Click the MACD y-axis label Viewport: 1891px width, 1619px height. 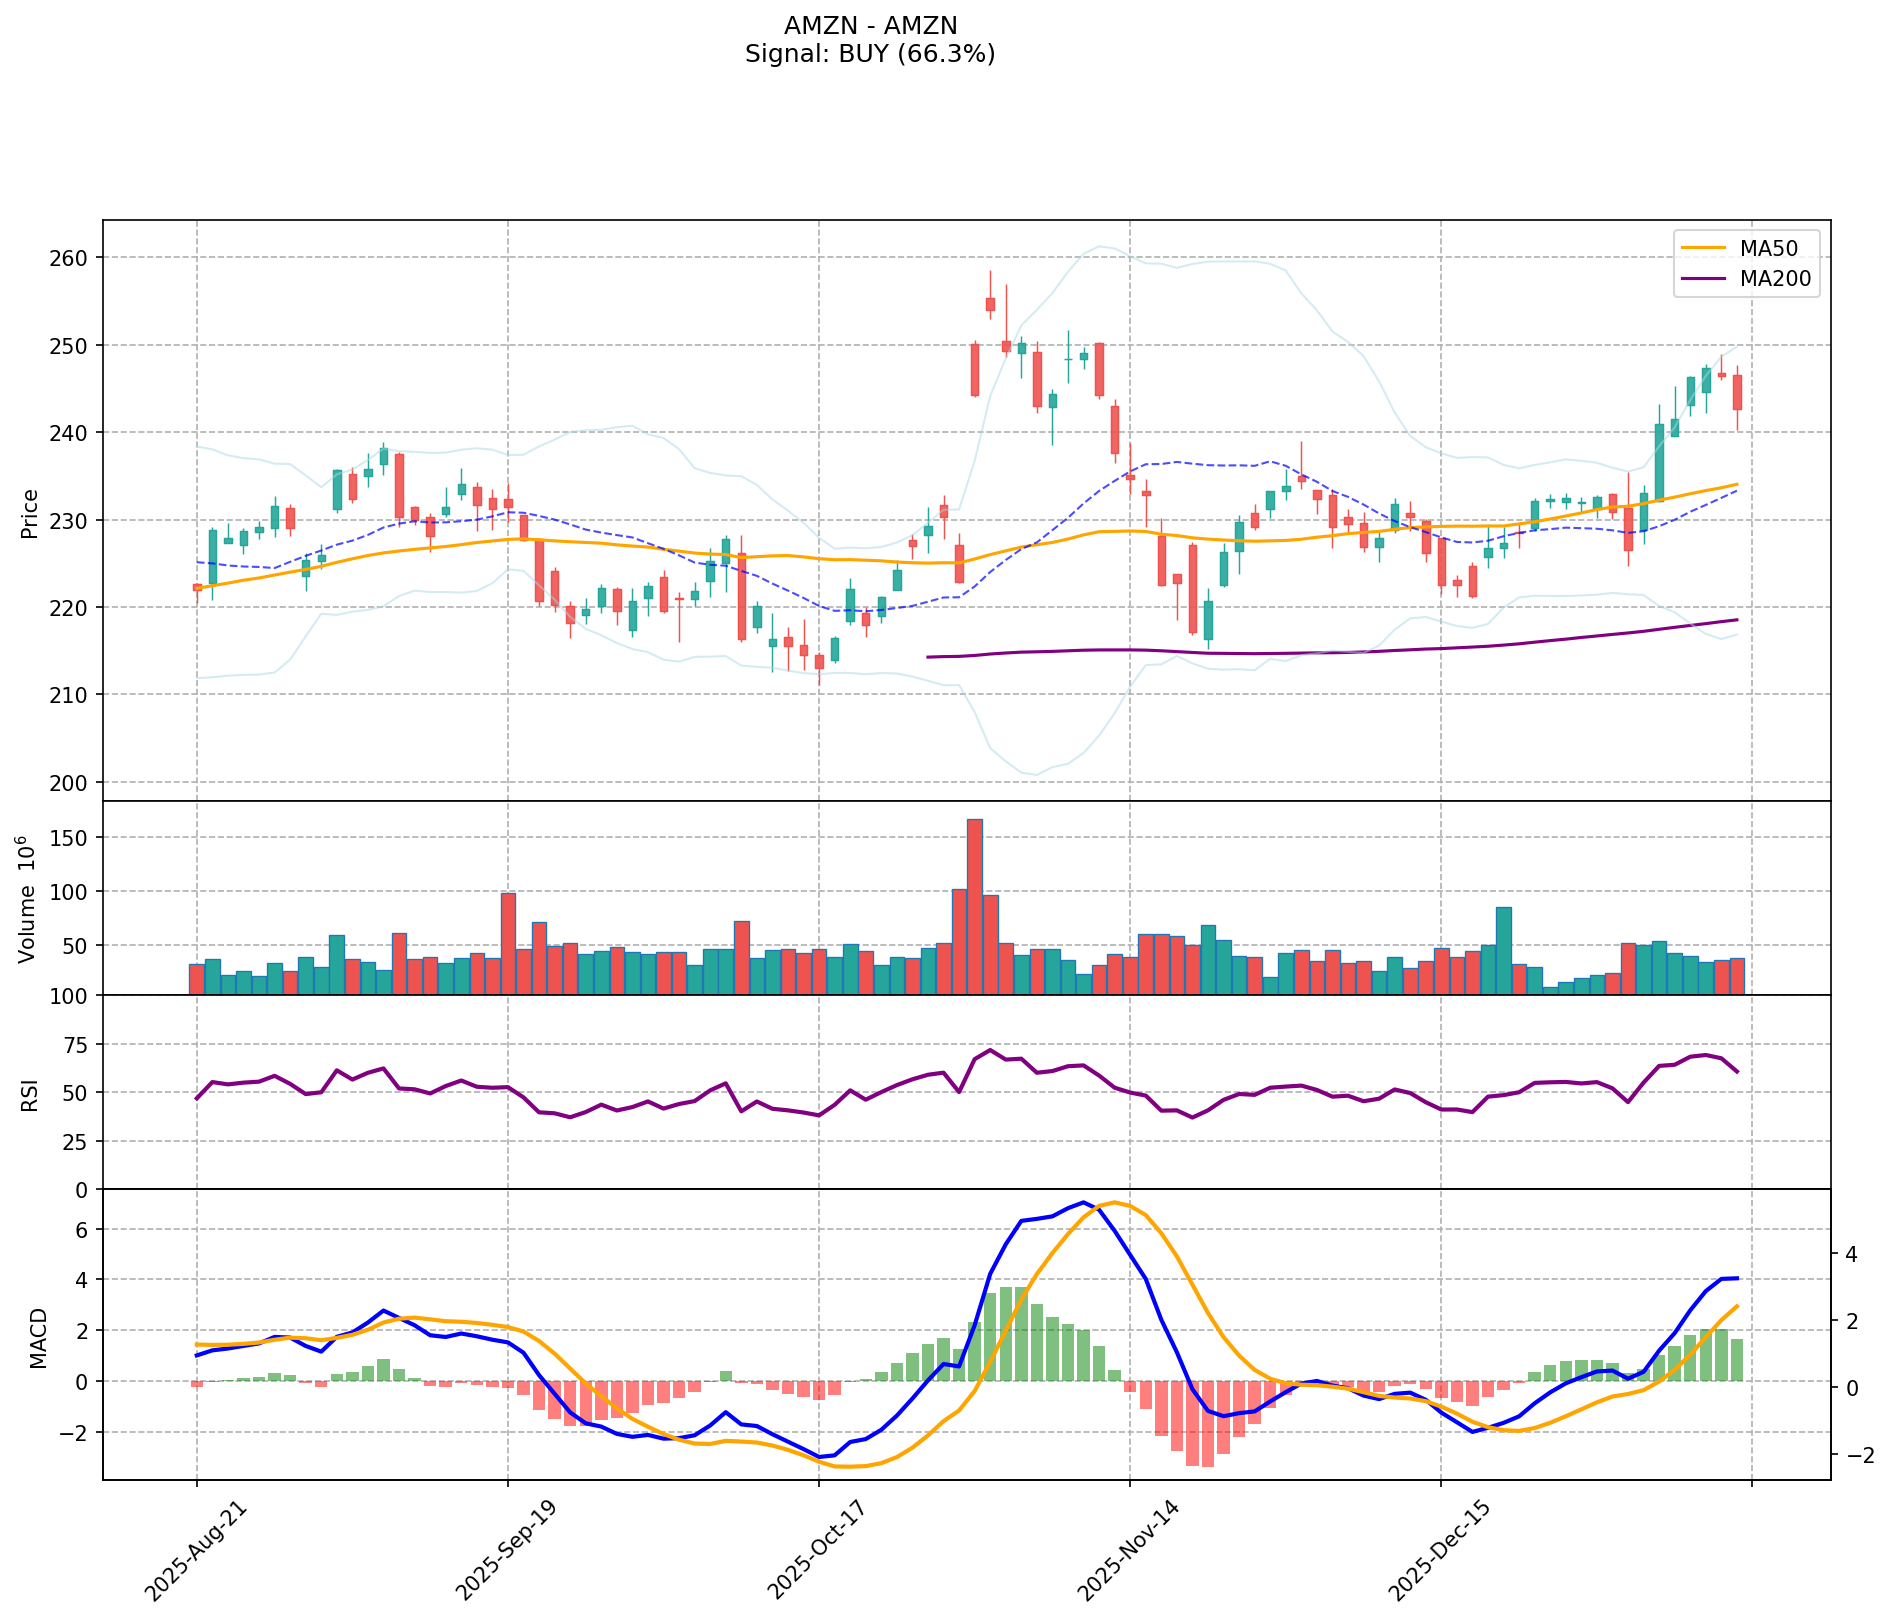click(38, 1338)
